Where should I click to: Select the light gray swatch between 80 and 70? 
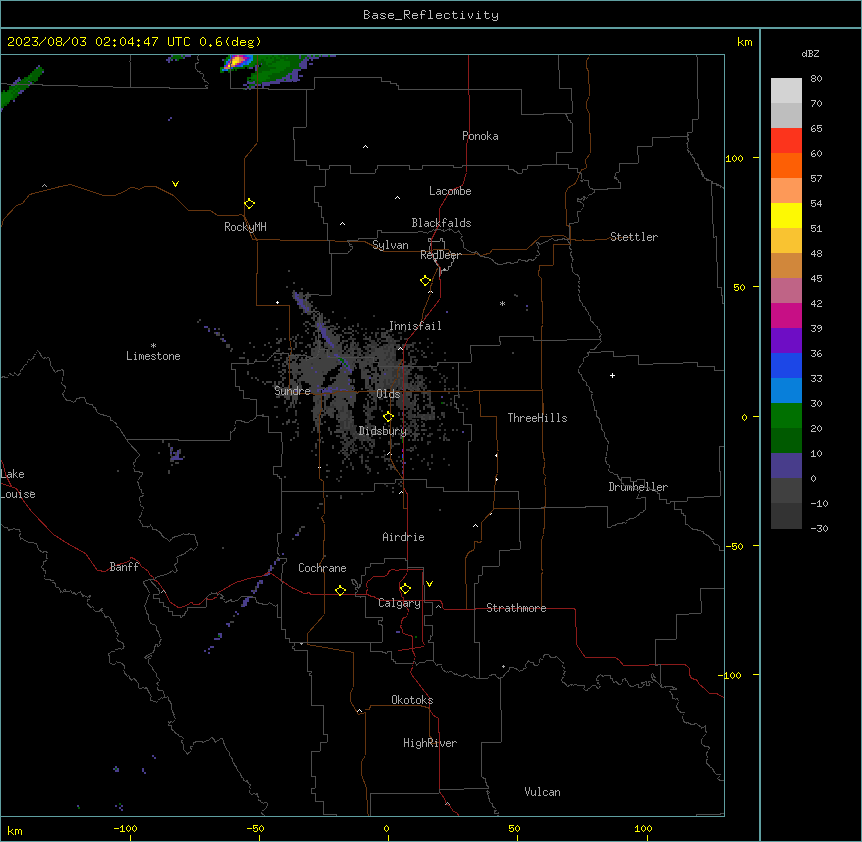click(786, 91)
